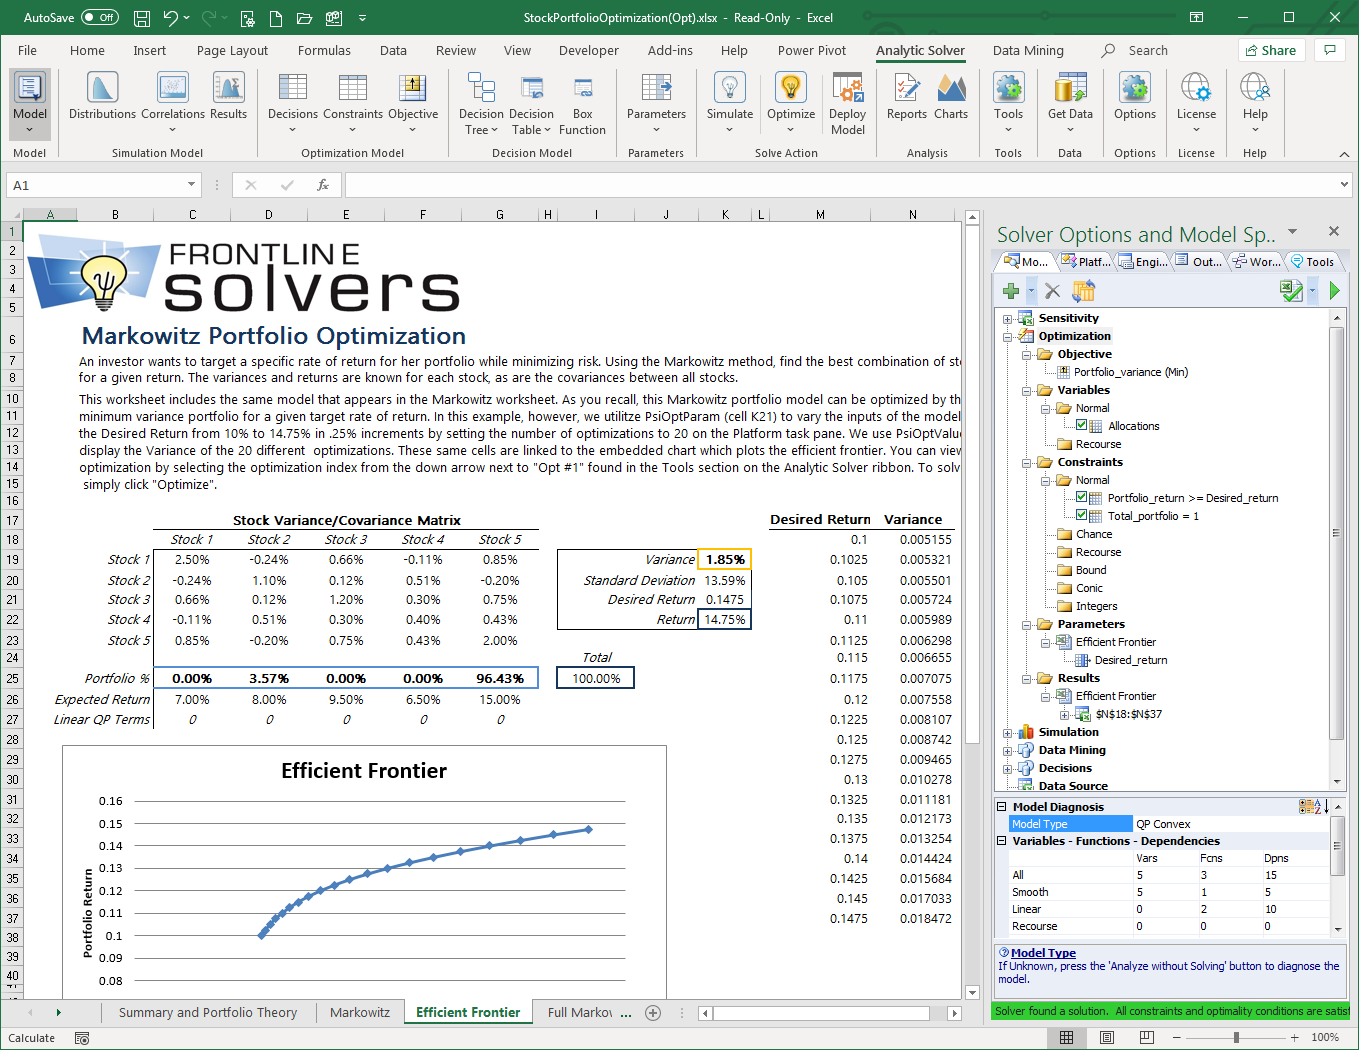Click the green plus Add icon
The width and height of the screenshot is (1359, 1050).
click(x=1011, y=291)
